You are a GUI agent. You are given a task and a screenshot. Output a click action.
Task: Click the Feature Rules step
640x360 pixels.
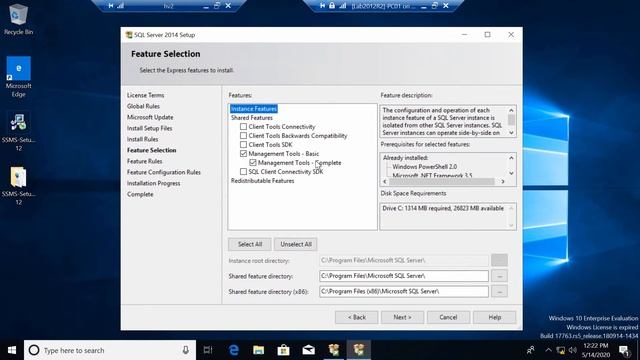(144, 161)
